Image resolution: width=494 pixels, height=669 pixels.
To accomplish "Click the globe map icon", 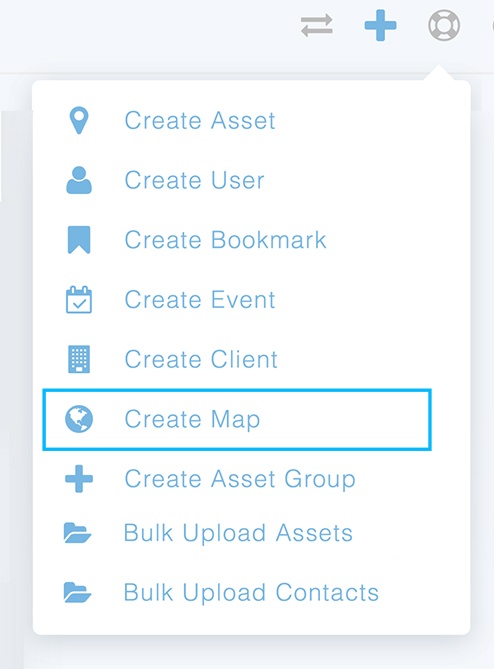I will (79, 419).
